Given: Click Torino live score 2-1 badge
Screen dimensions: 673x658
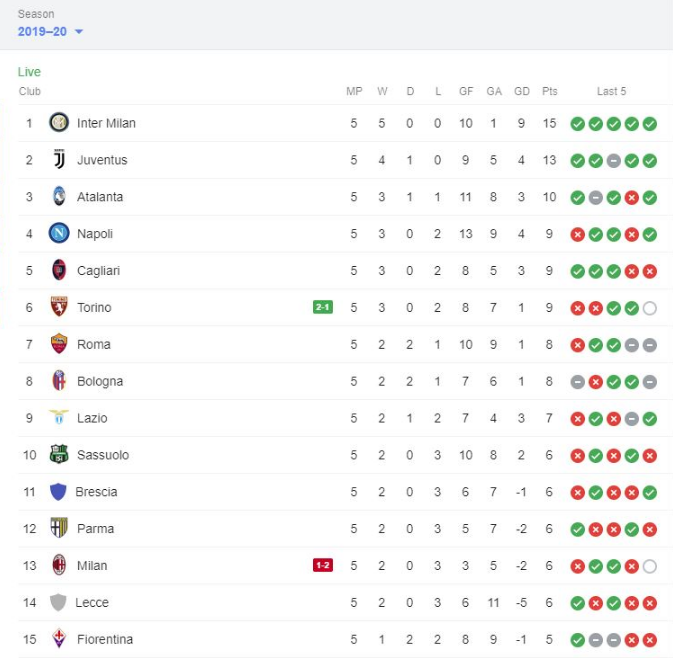Looking at the screenshot, I should tap(323, 308).
